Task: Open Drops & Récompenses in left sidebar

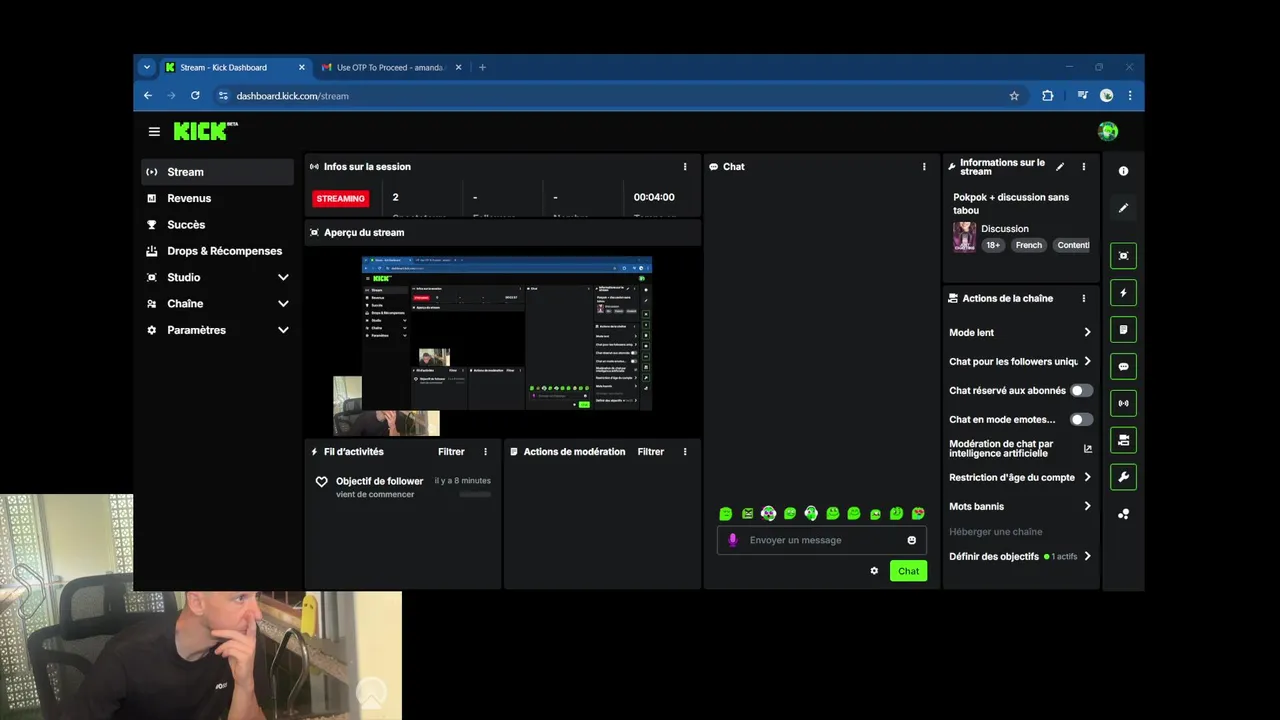Action: tap(218, 251)
